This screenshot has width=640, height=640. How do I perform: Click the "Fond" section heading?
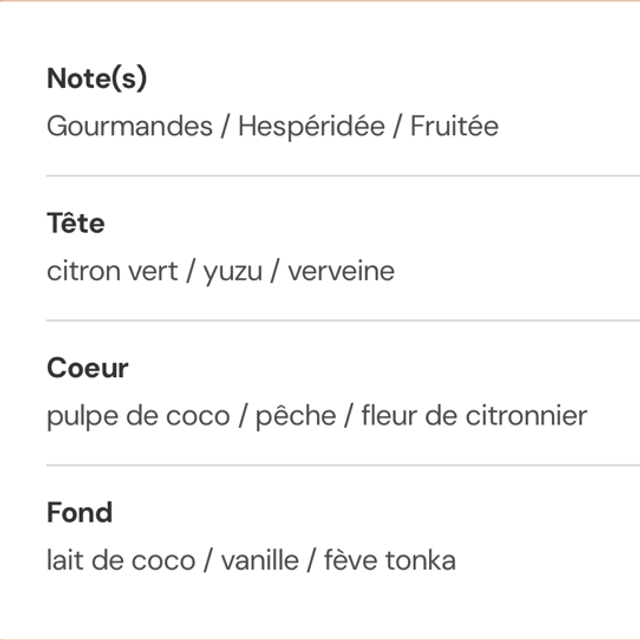point(80,513)
